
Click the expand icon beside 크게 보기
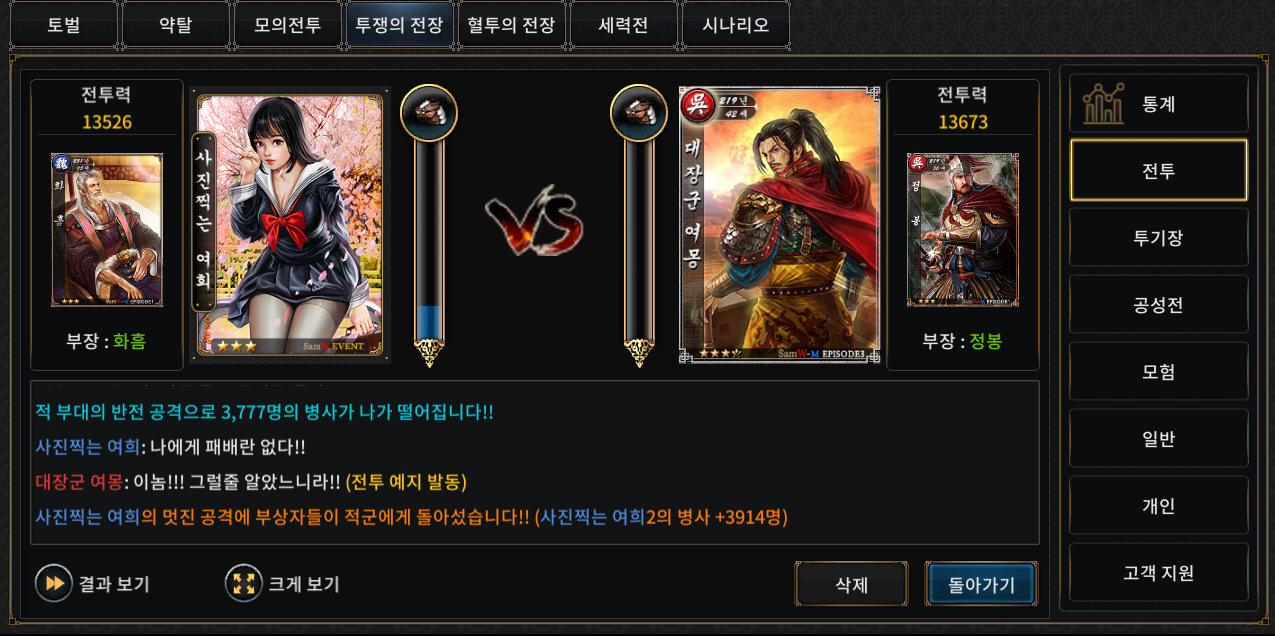(243, 584)
